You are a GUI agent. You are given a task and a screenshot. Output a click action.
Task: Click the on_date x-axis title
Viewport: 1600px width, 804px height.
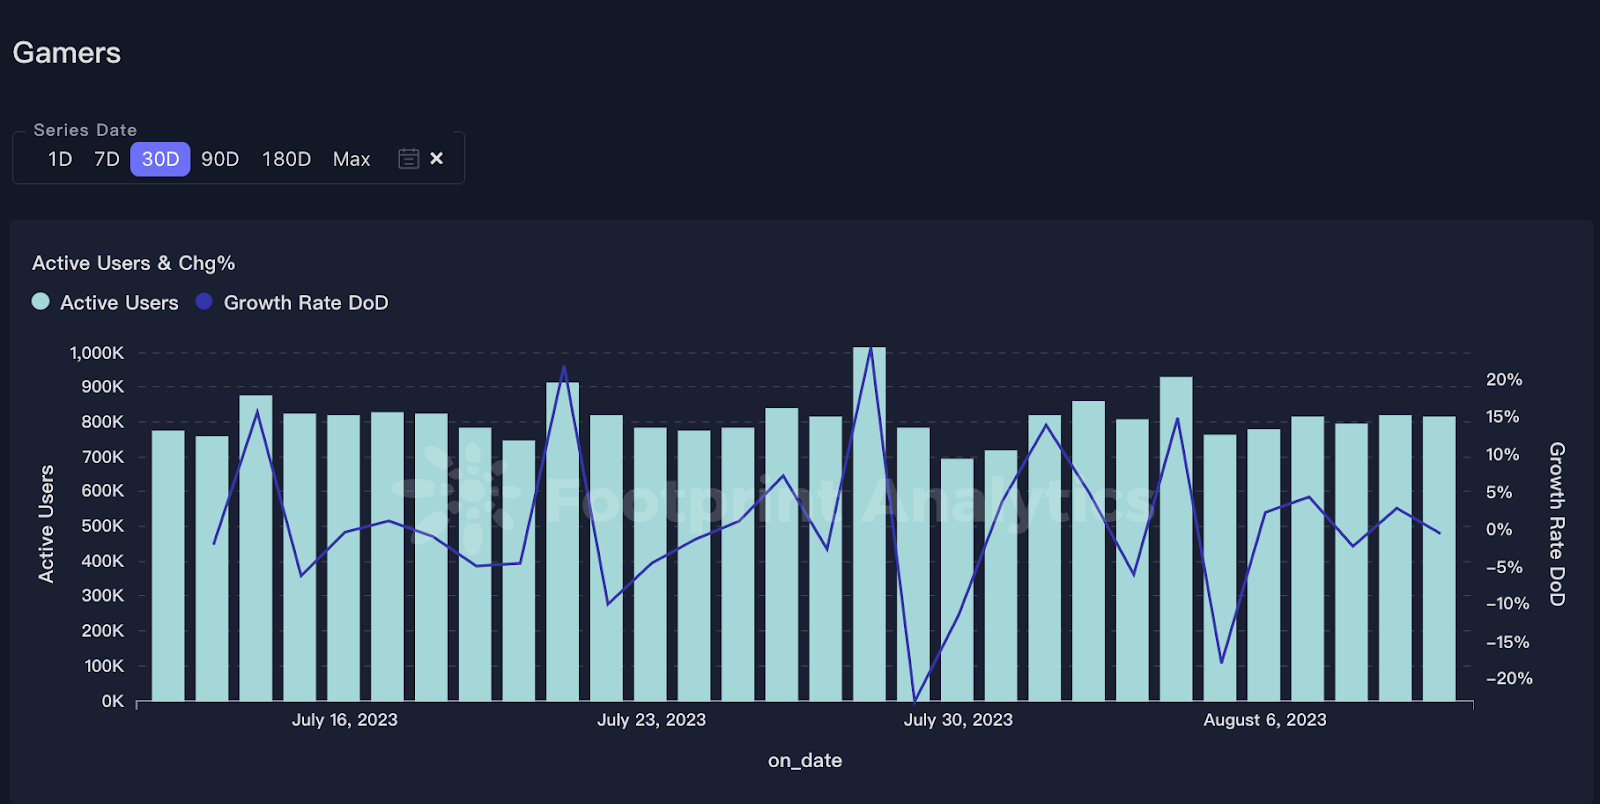coord(805,760)
